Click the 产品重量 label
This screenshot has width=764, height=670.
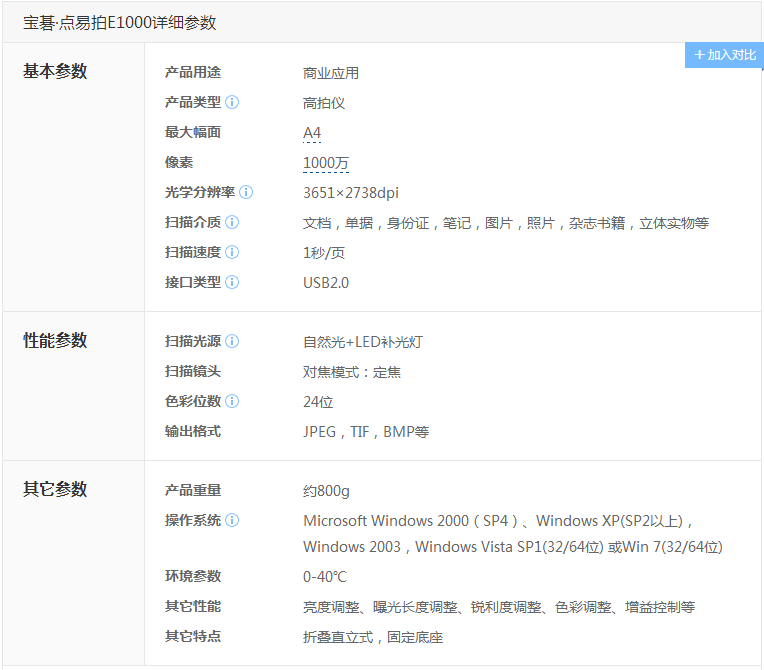[193, 490]
